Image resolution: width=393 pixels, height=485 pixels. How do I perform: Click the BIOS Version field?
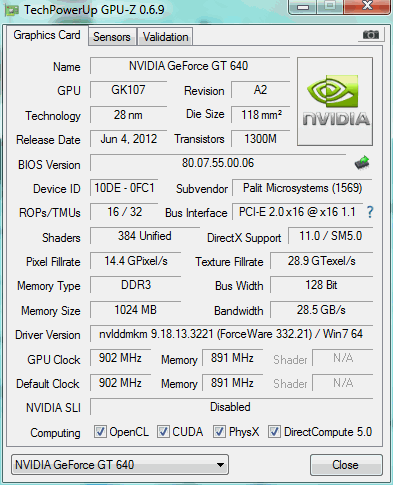(x=218, y=163)
